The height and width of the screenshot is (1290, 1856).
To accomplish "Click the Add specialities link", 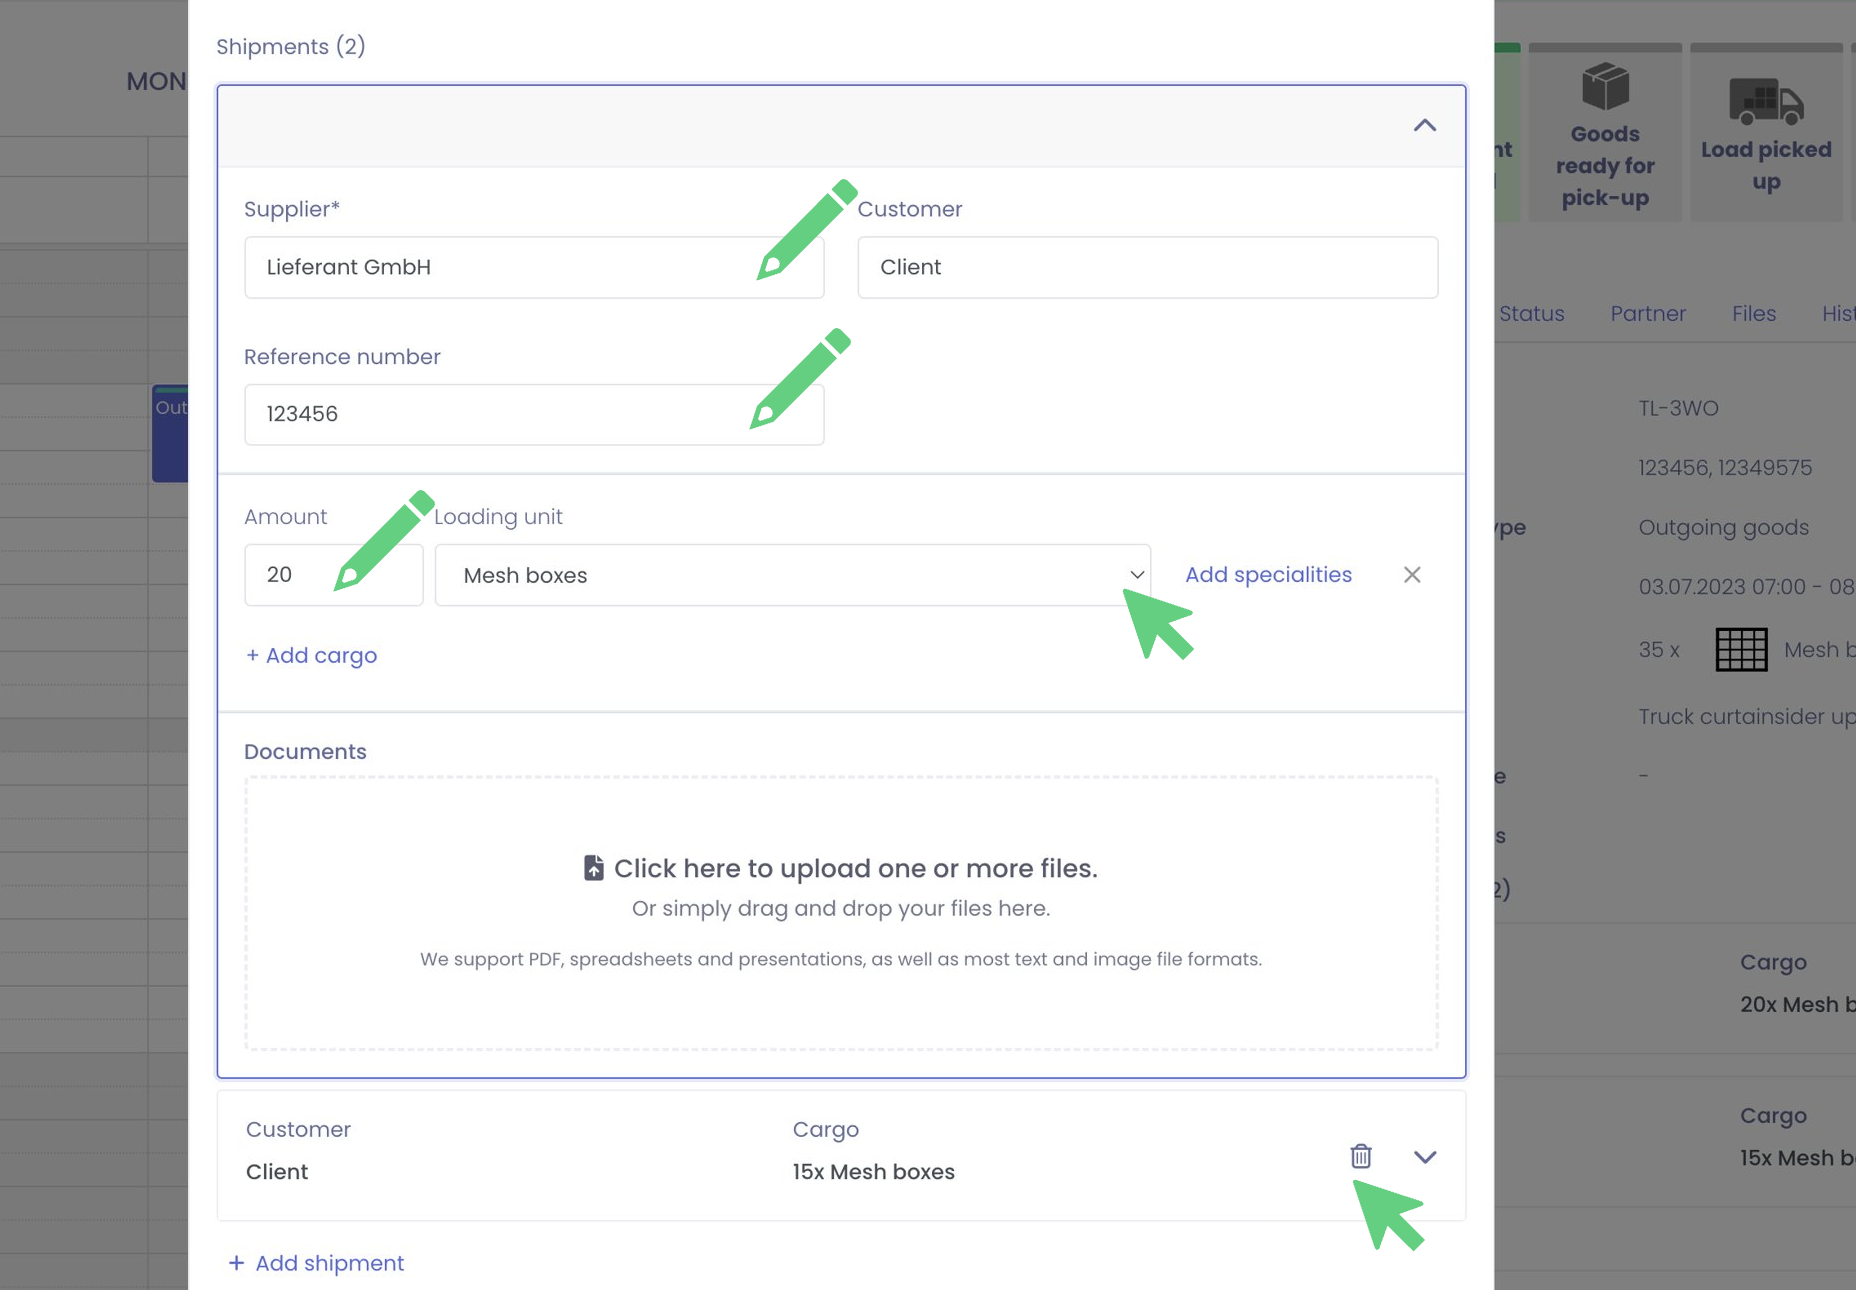I will [x=1268, y=575].
